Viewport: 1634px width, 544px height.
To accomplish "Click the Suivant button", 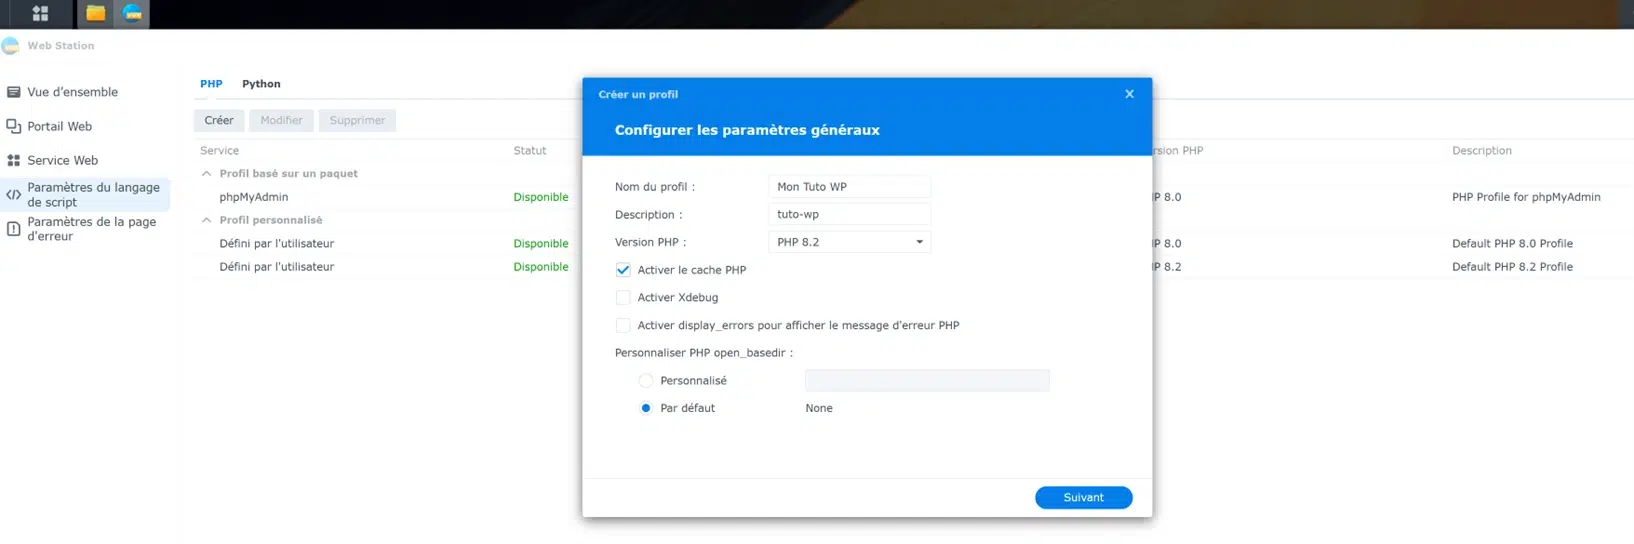I will (1083, 498).
